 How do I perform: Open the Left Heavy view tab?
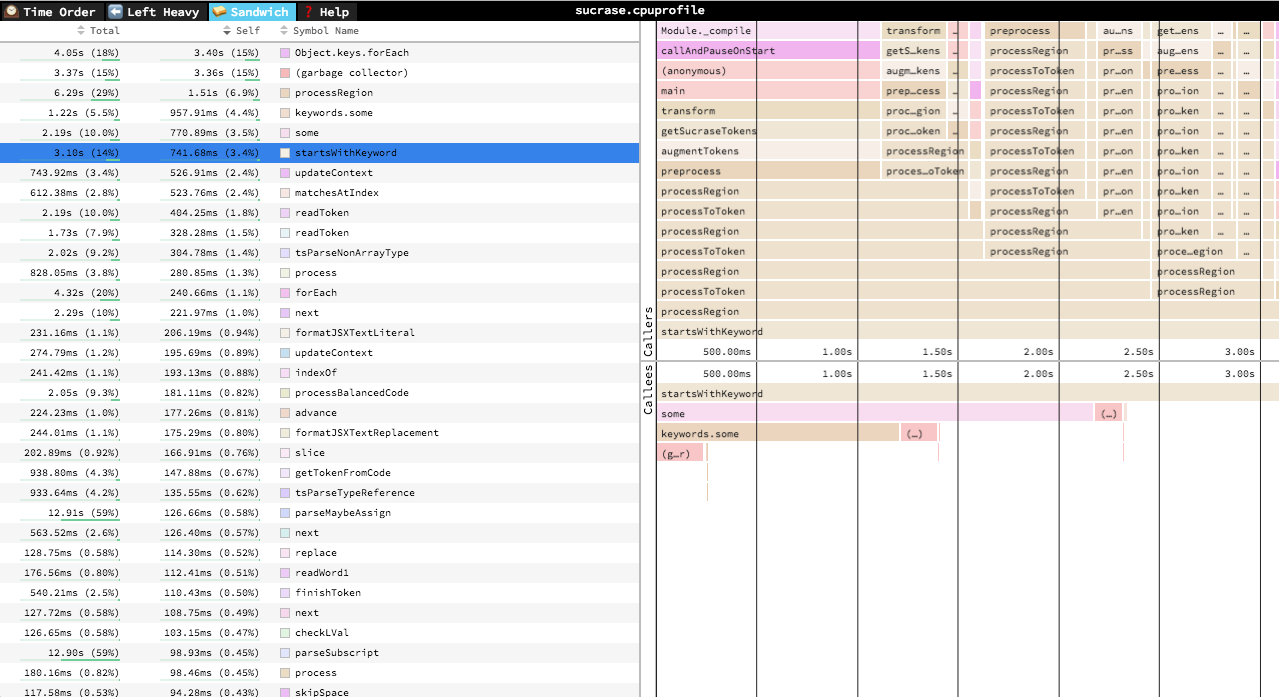click(x=154, y=12)
